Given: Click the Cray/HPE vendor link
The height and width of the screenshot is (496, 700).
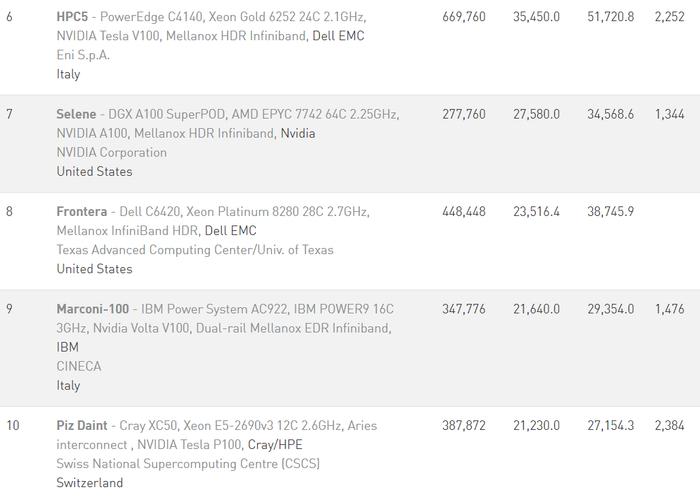Looking at the screenshot, I should 275,444.
